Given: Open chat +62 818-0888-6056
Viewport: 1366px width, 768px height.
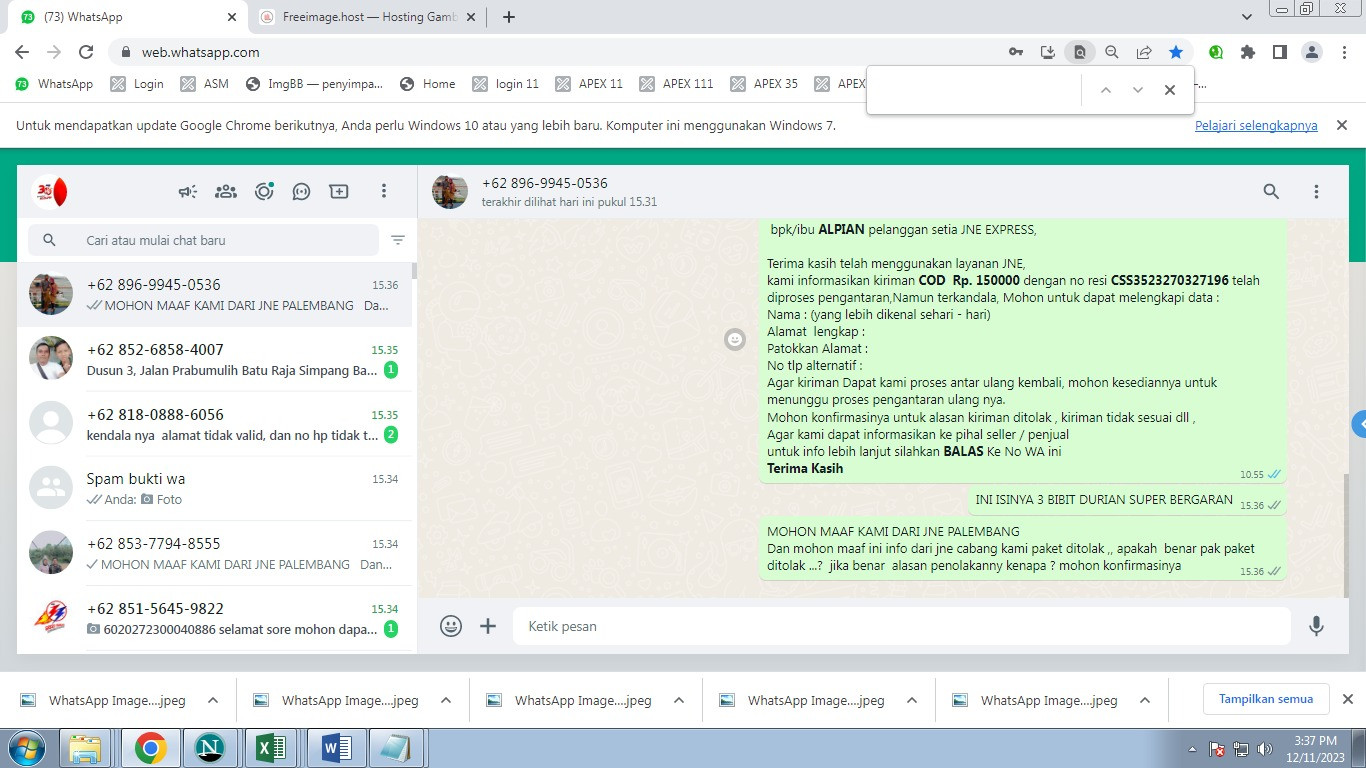Looking at the screenshot, I should click(215, 424).
